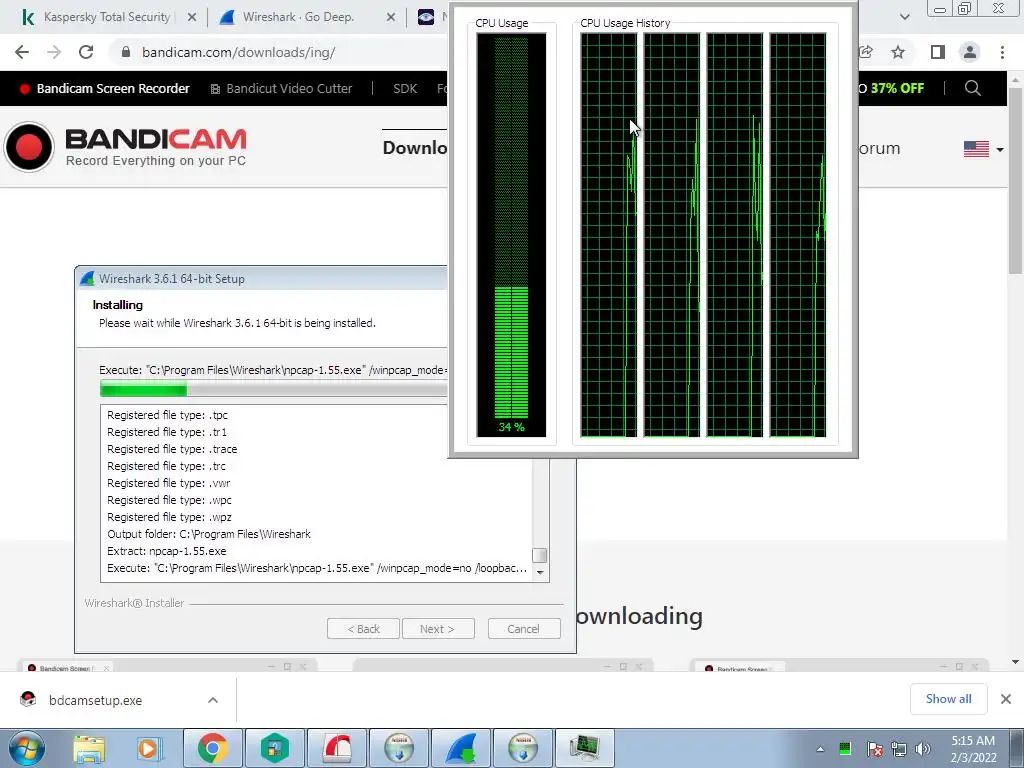Launch Windows Media Player from the taskbar
This screenshot has height=768, width=1024.
(x=149, y=748)
